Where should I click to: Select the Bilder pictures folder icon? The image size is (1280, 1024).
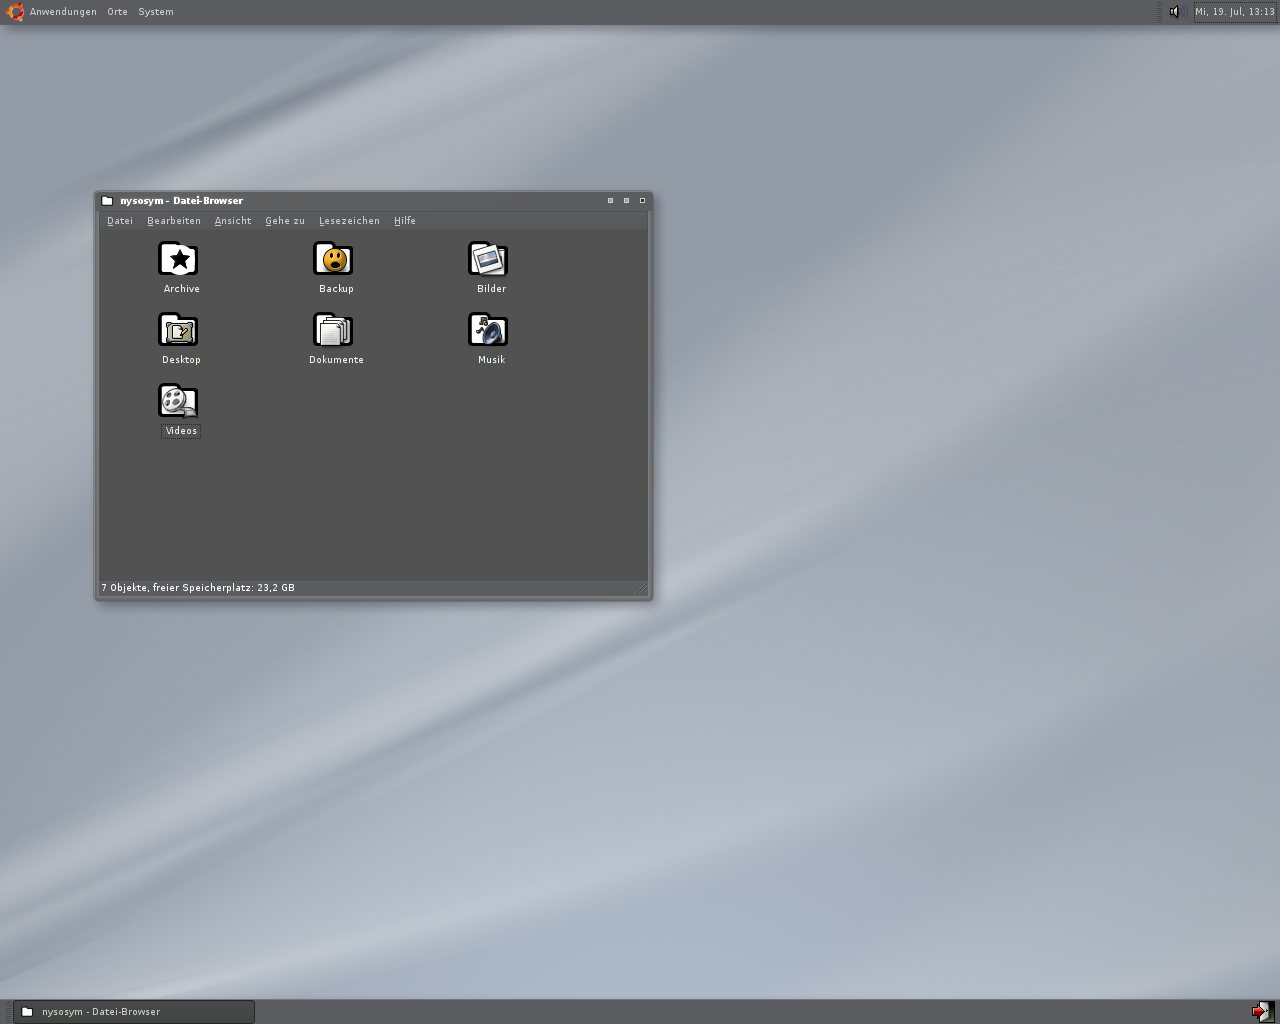point(488,259)
